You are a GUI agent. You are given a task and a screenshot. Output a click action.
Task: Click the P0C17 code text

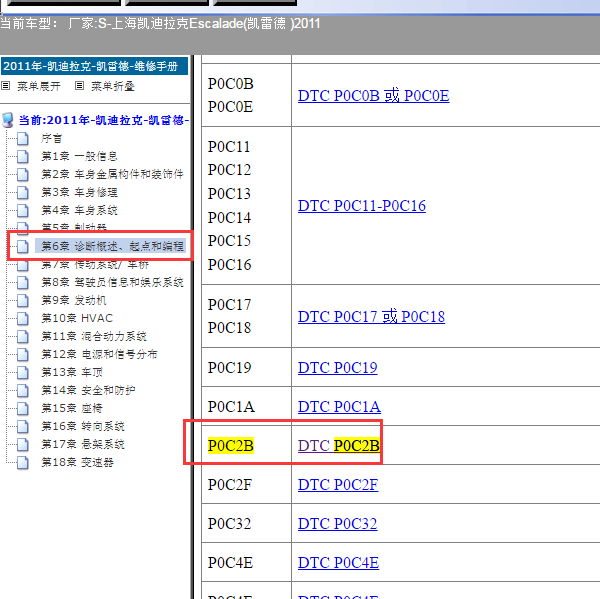(x=229, y=305)
